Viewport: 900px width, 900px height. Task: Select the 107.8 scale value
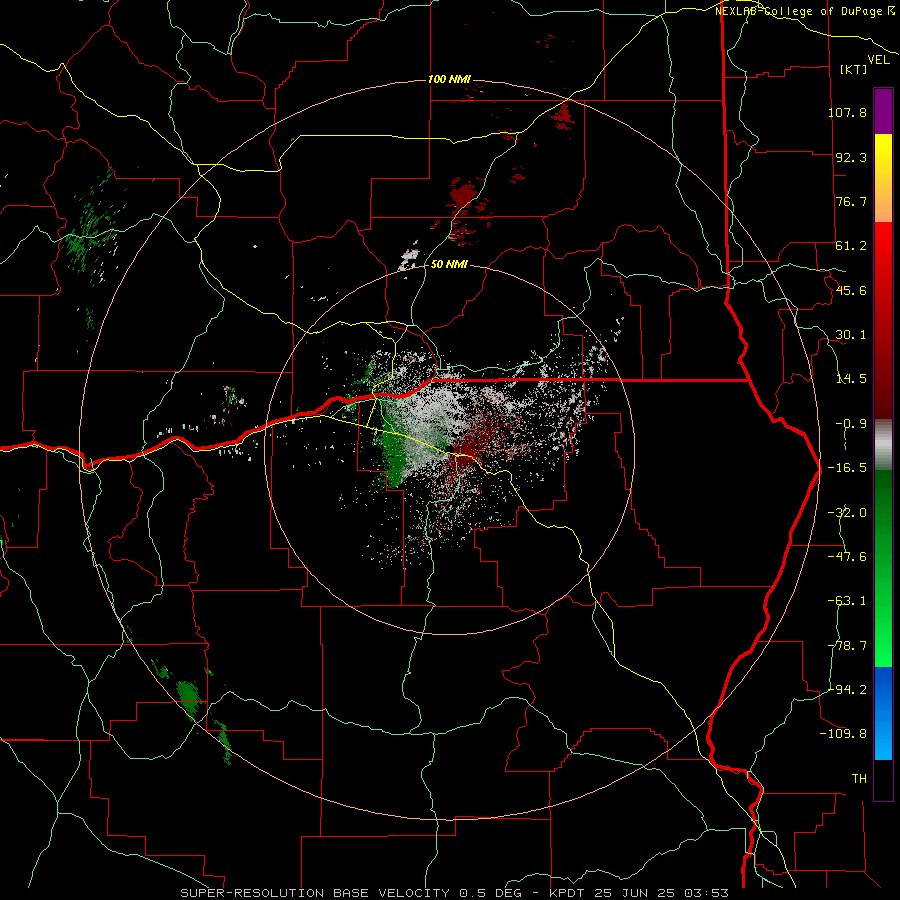(847, 112)
